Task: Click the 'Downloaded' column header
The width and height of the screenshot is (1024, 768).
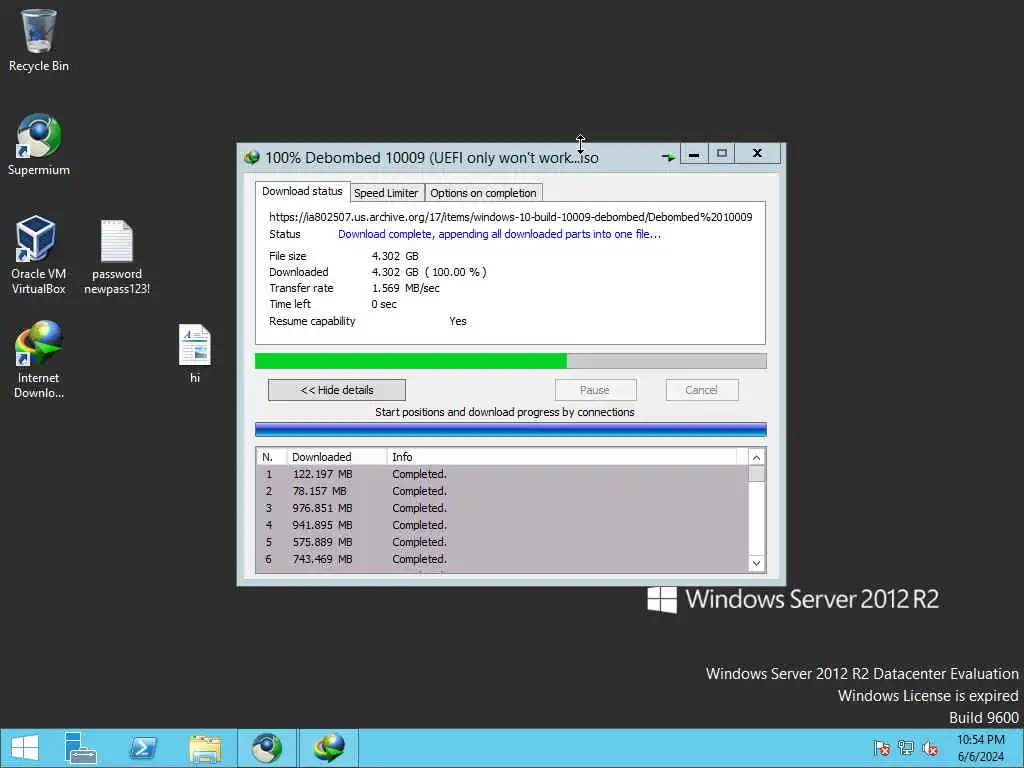Action: 337,457
